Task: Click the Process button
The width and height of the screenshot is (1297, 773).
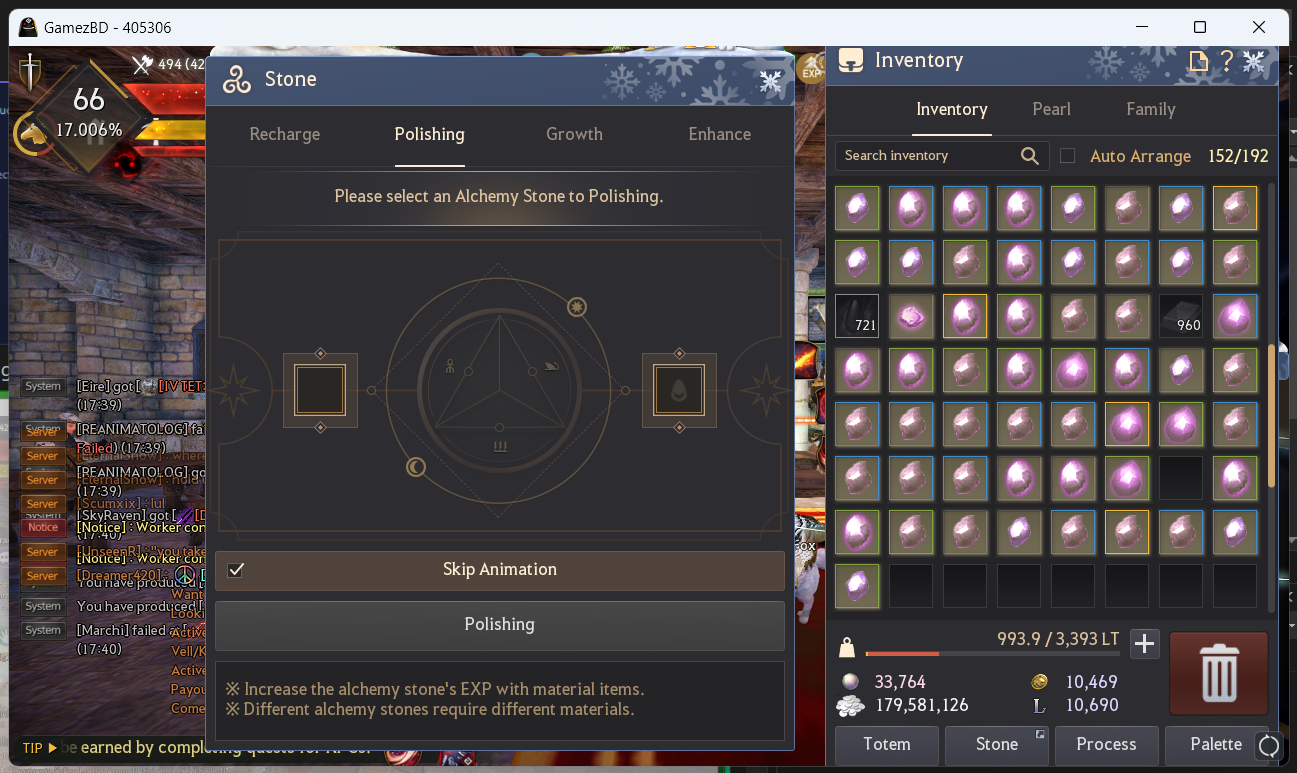Action: pyautogui.click(x=1106, y=745)
